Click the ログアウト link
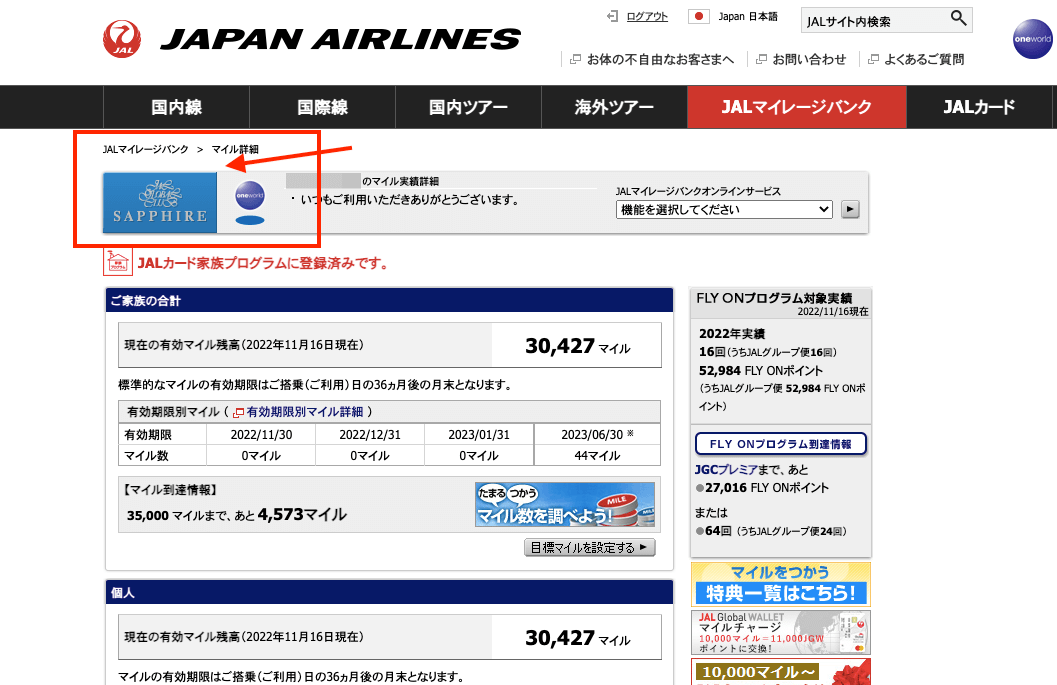1057x685 pixels. click(x=647, y=16)
